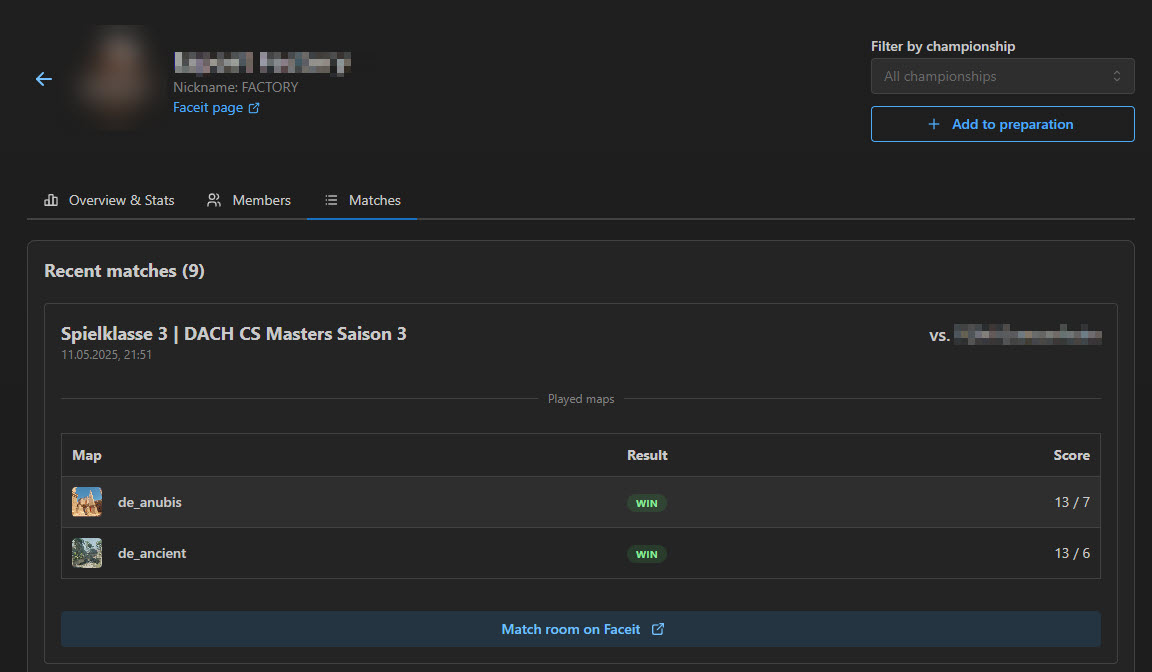Click the WIN badge for de_anubis
Viewport: 1152px width, 672px height.
(x=647, y=503)
